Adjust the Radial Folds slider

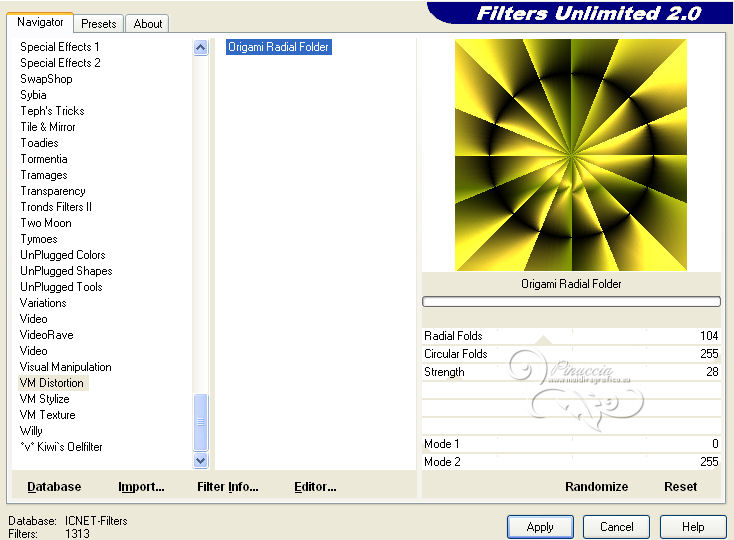click(x=571, y=336)
